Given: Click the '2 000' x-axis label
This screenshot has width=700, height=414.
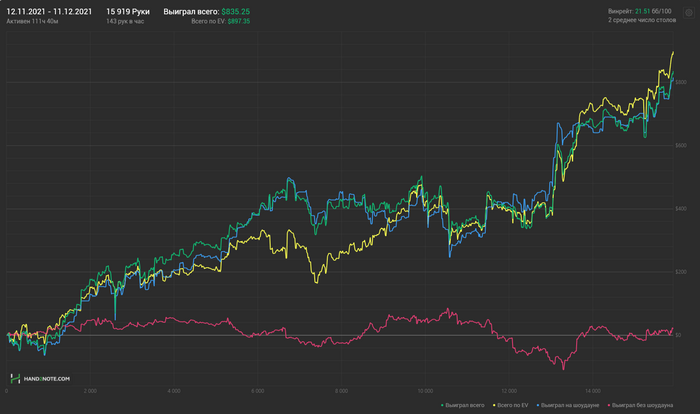Looking at the screenshot, I should [90, 391].
